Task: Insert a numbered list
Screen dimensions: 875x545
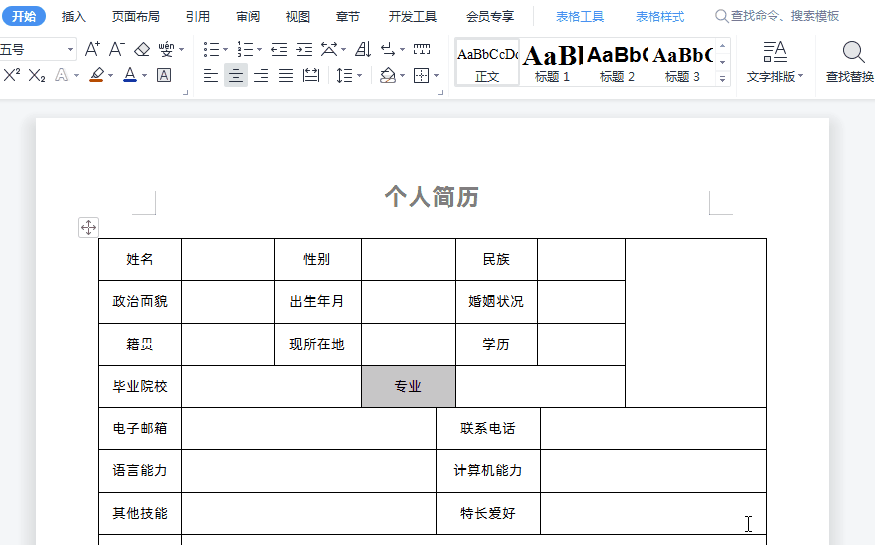Action: pos(244,49)
